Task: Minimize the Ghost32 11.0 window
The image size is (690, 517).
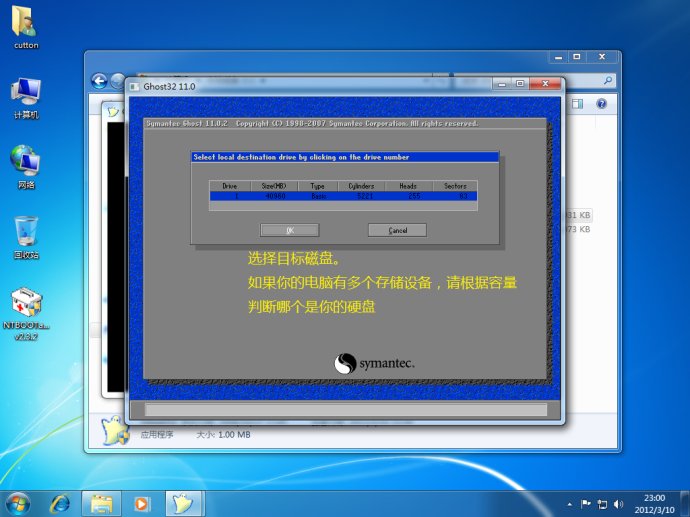Action: [502, 84]
